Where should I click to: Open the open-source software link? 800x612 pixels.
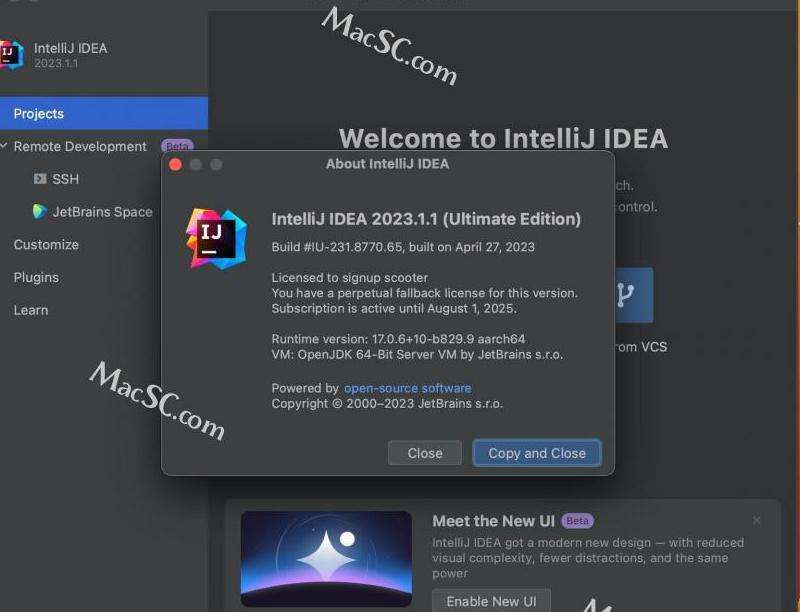click(x=407, y=388)
